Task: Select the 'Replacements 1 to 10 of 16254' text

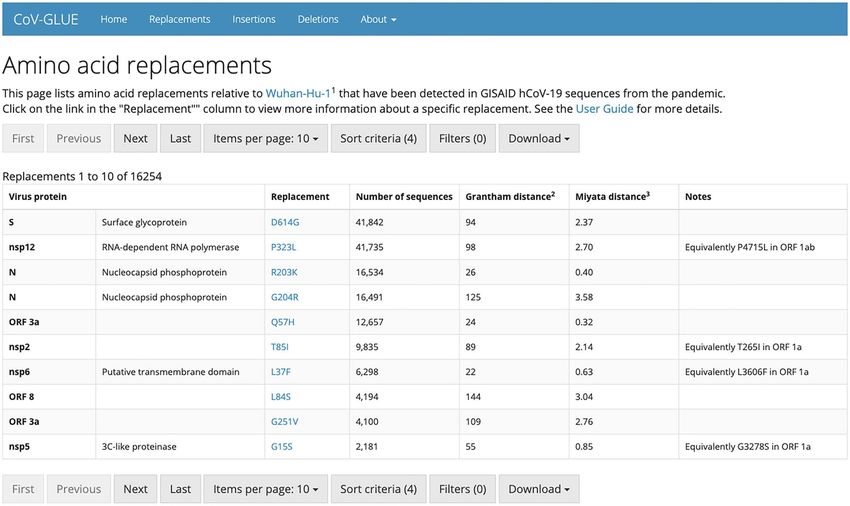Action: 82,176
